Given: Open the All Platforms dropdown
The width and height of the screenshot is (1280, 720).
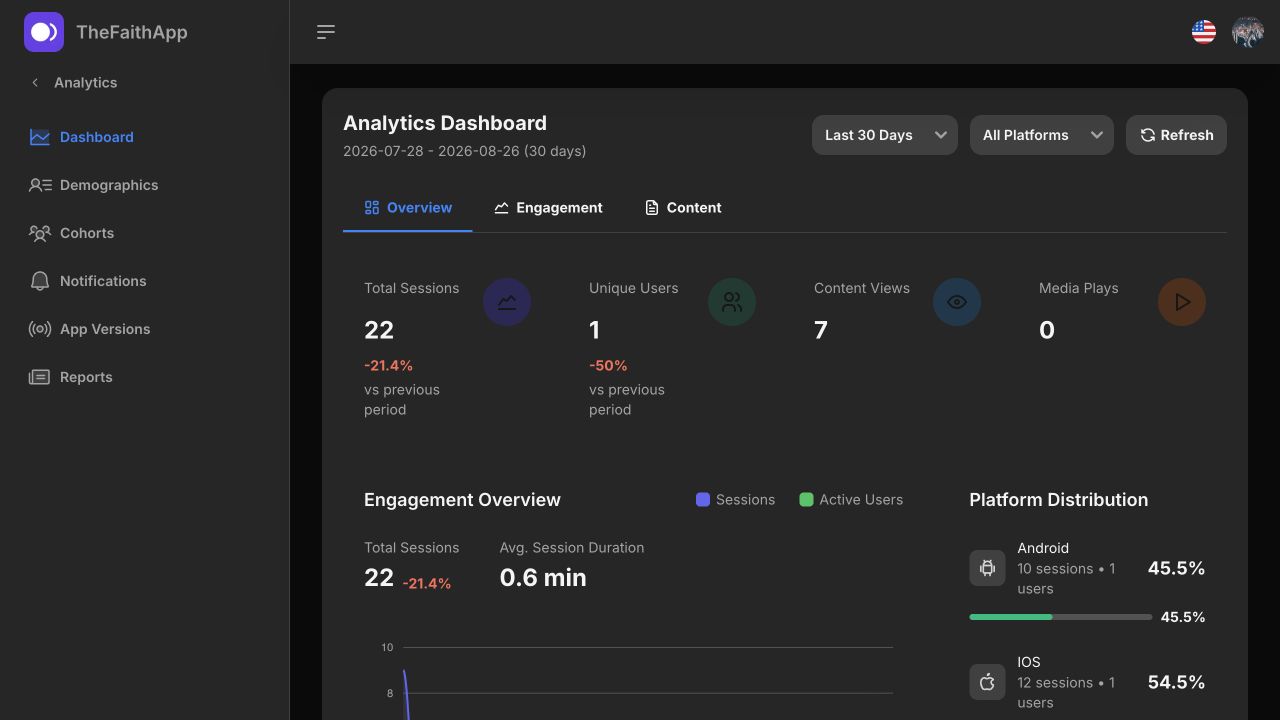Looking at the screenshot, I should click(x=1042, y=135).
